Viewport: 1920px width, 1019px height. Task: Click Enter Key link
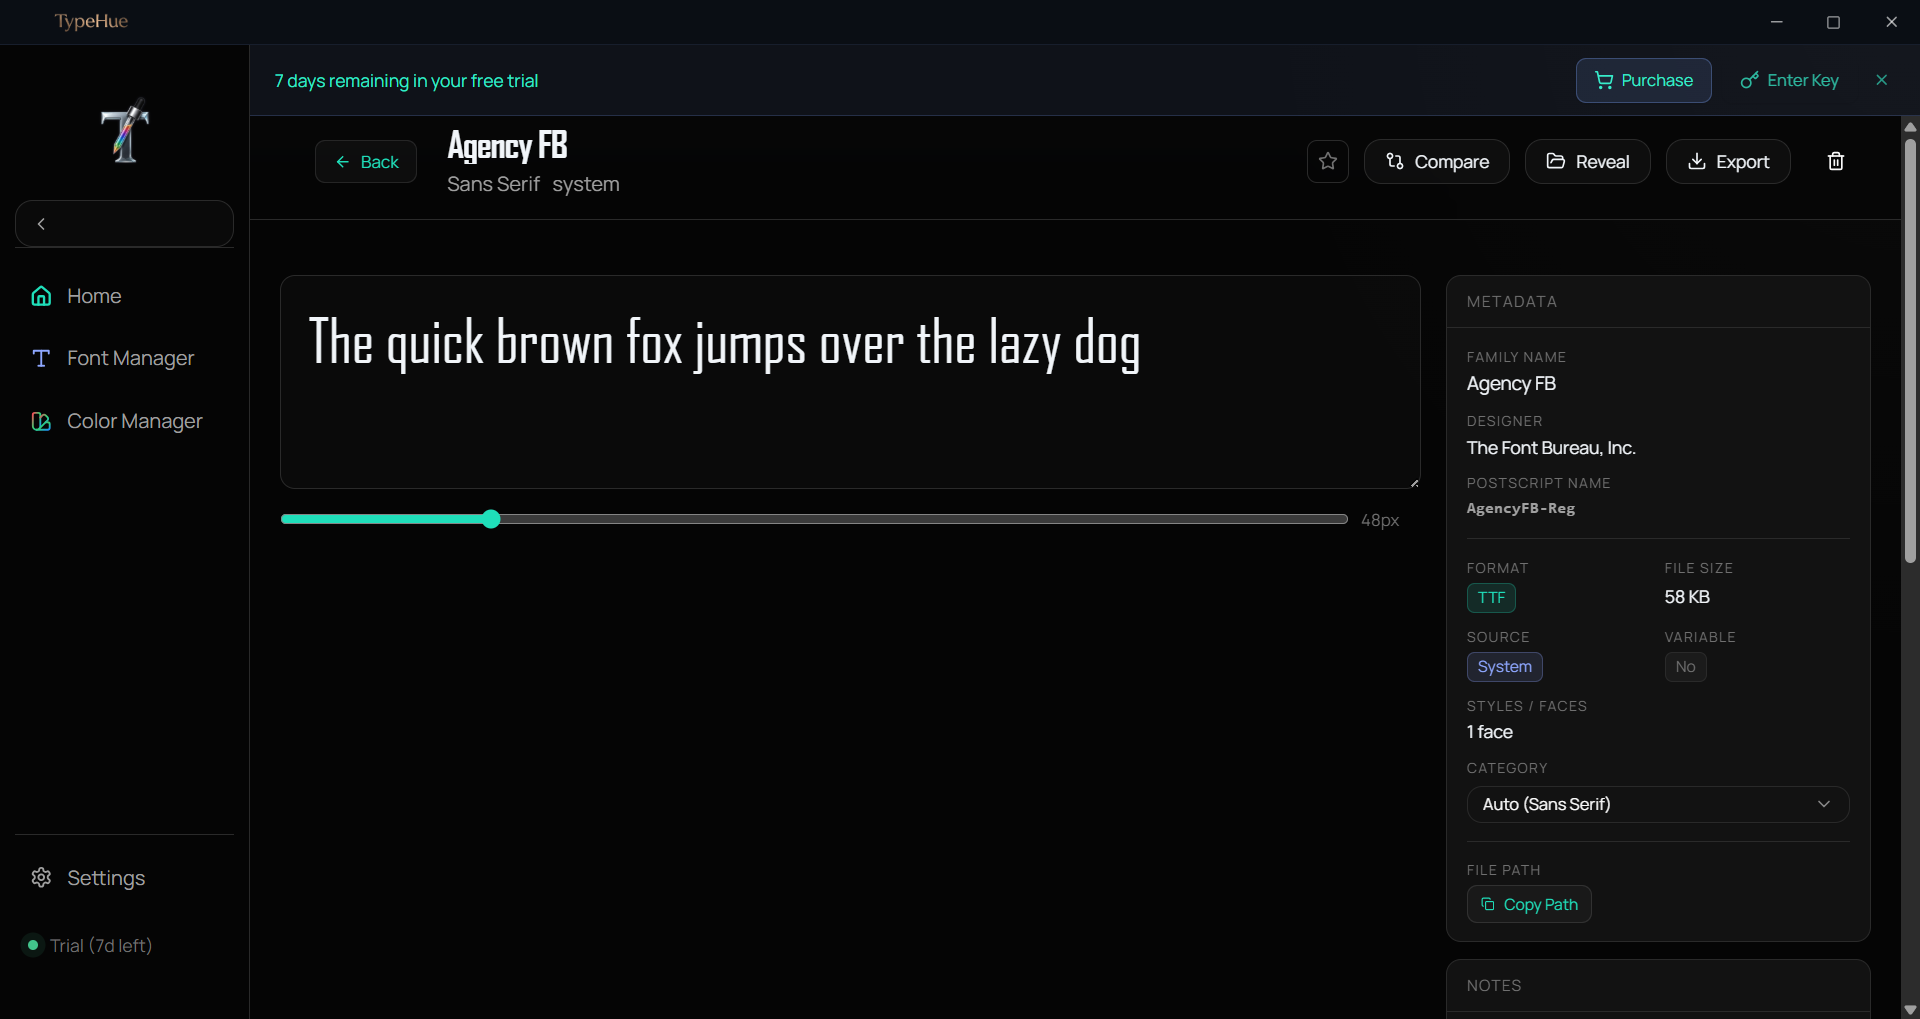click(x=1790, y=80)
